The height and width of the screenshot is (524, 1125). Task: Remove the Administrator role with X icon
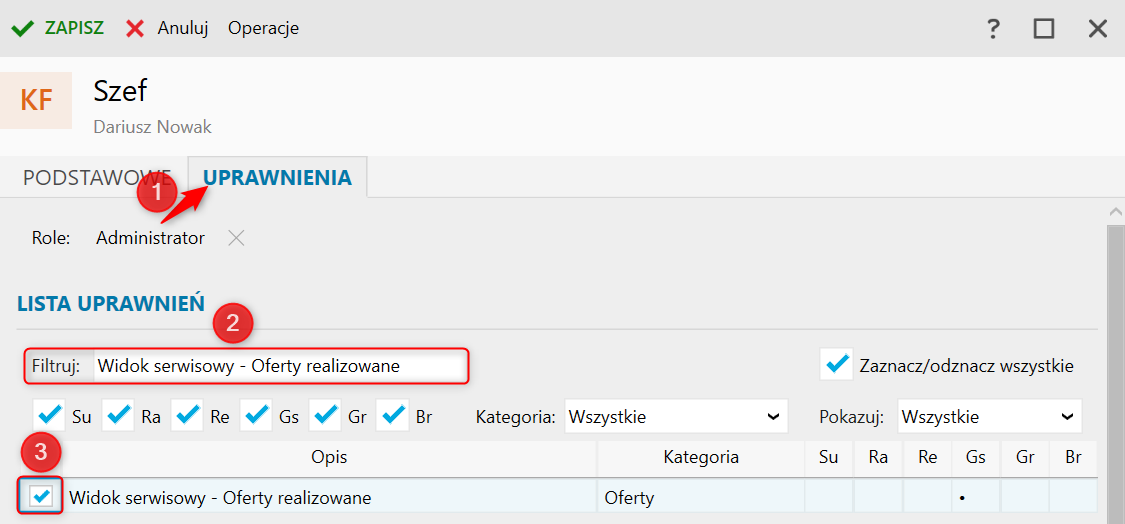click(x=236, y=238)
